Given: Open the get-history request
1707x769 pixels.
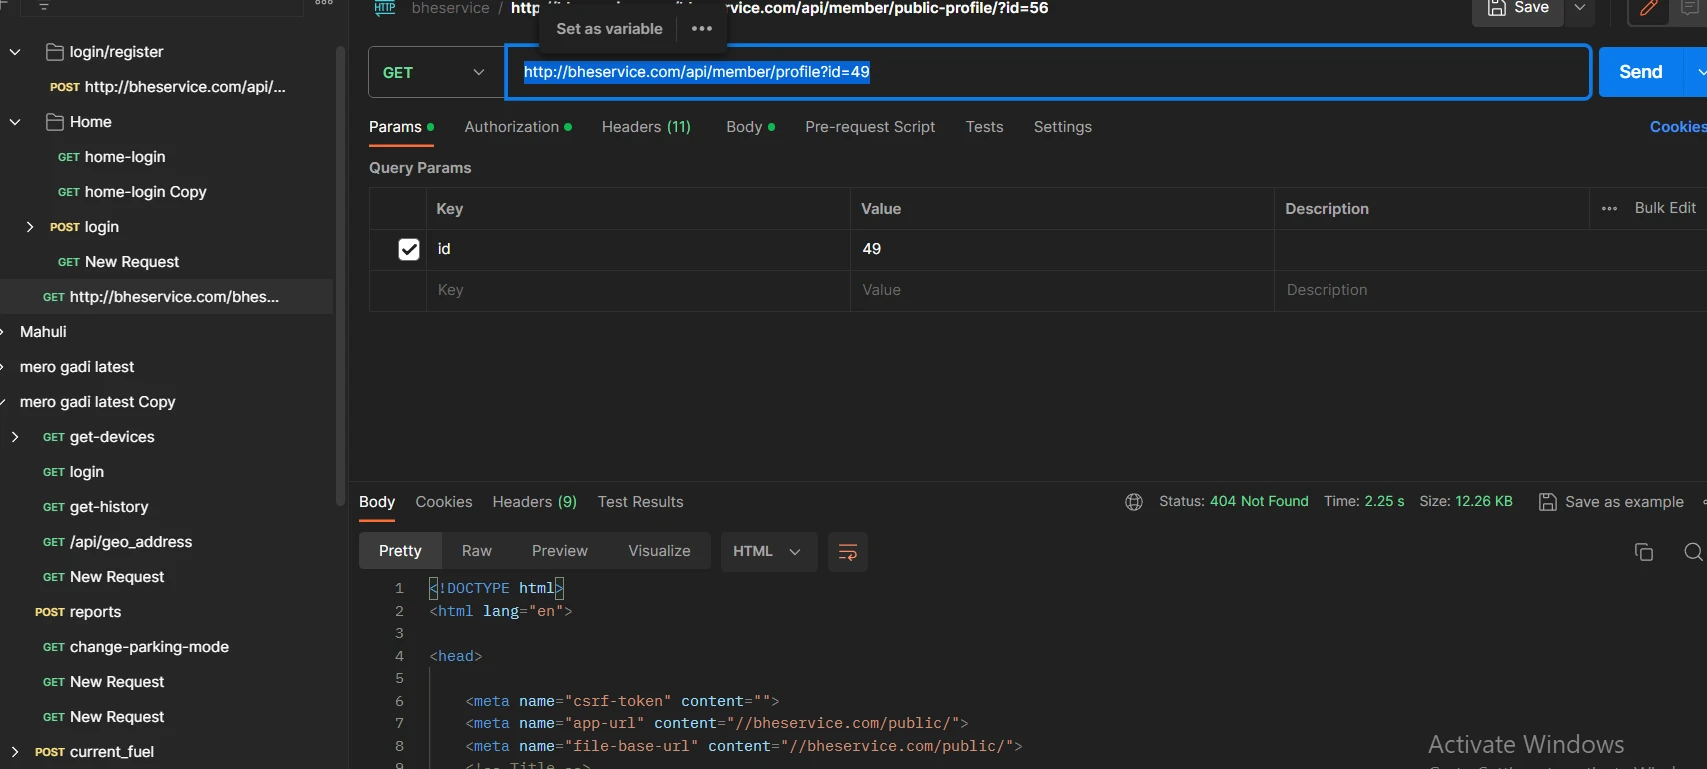Looking at the screenshot, I should [x=95, y=507].
